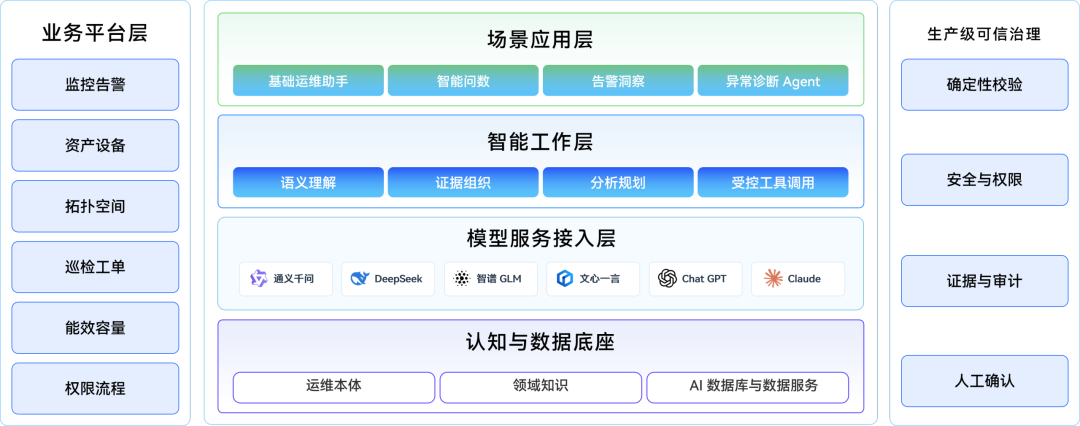The image size is (1080, 426).
Task: Click the DeepSeek whale logo icon
Action: (x=360, y=279)
